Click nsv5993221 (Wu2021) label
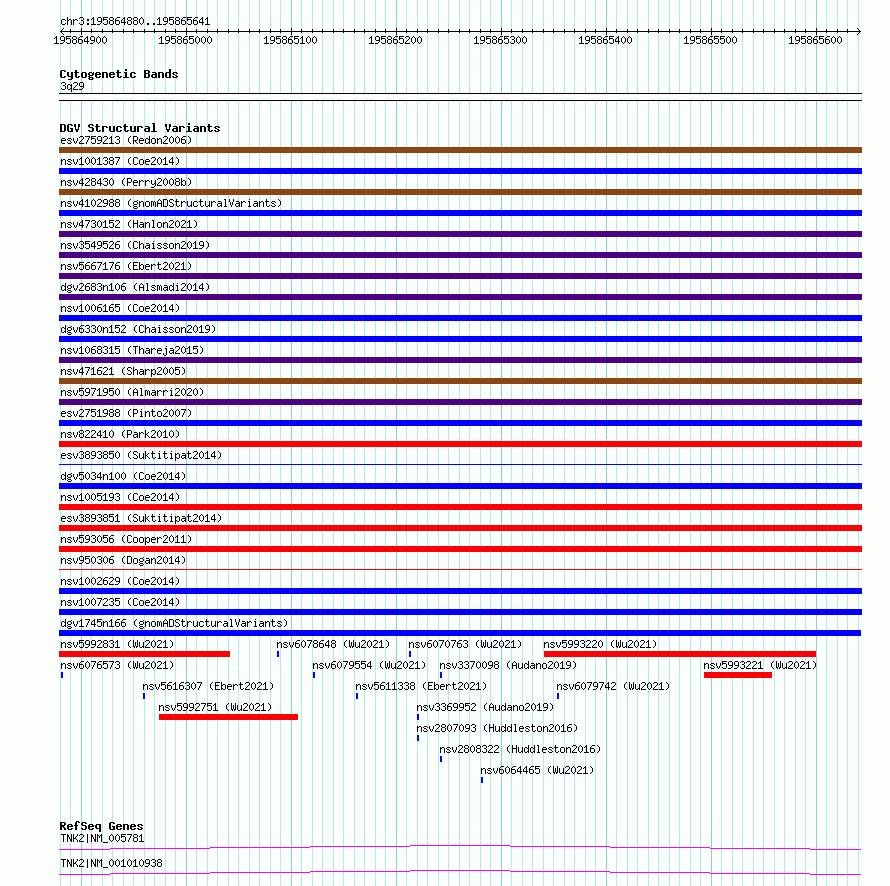 (x=760, y=665)
